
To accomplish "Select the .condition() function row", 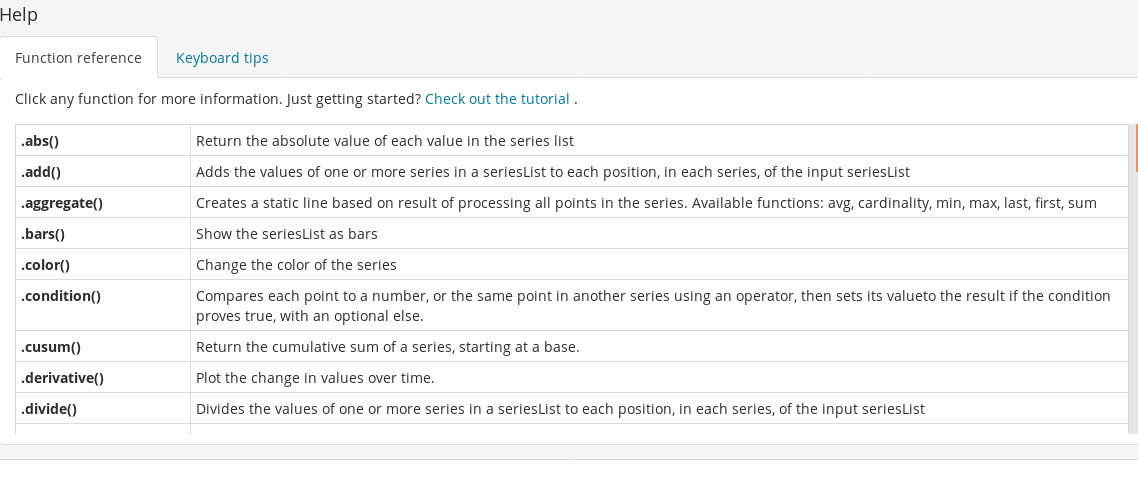I will pyautogui.click(x=572, y=306).
